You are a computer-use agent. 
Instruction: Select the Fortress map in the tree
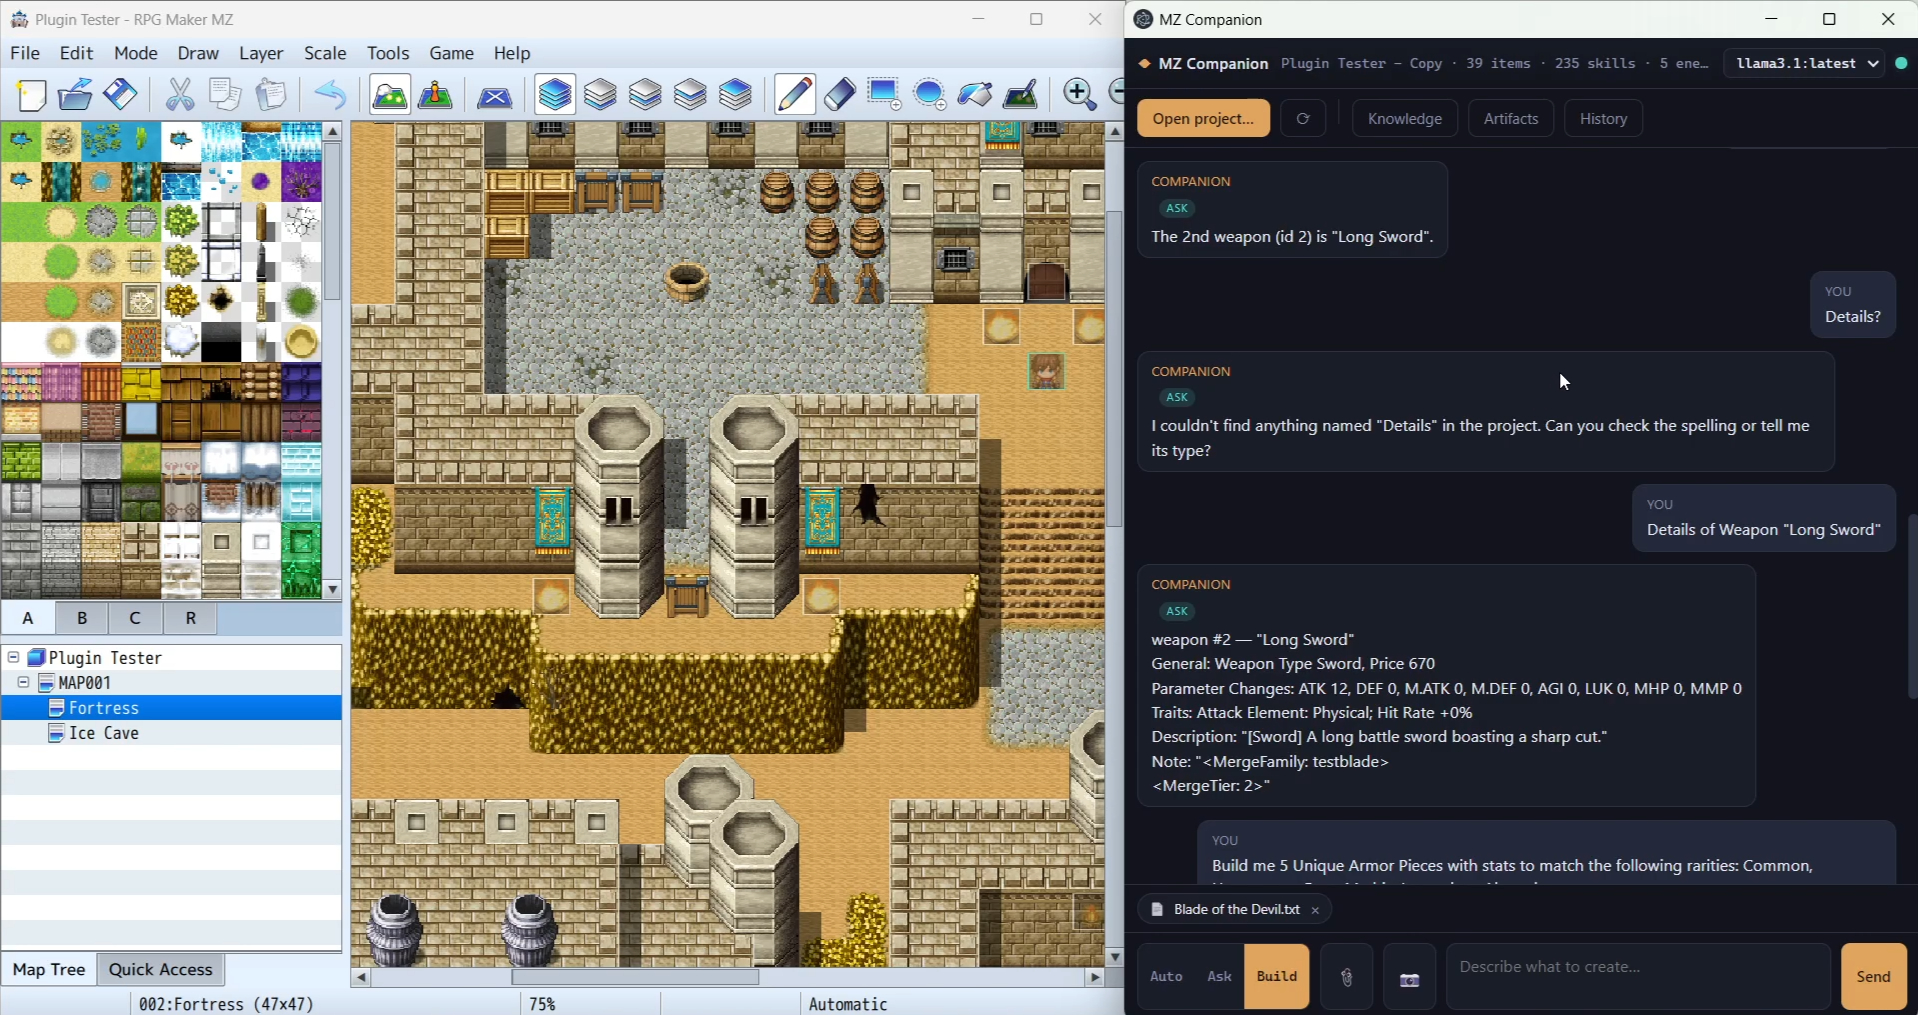(171, 708)
